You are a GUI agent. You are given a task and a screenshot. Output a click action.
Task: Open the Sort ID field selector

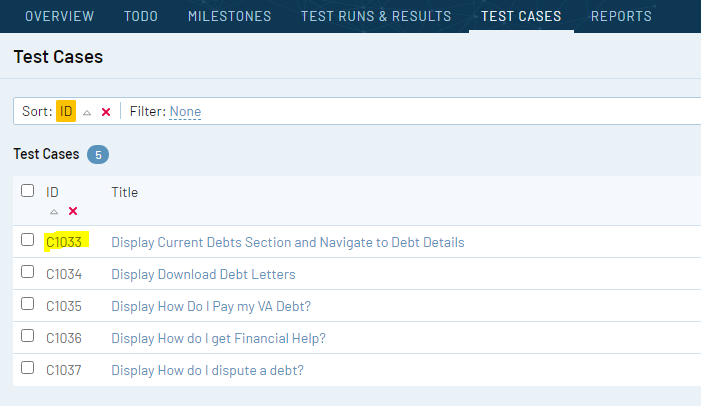pyautogui.click(x=66, y=111)
